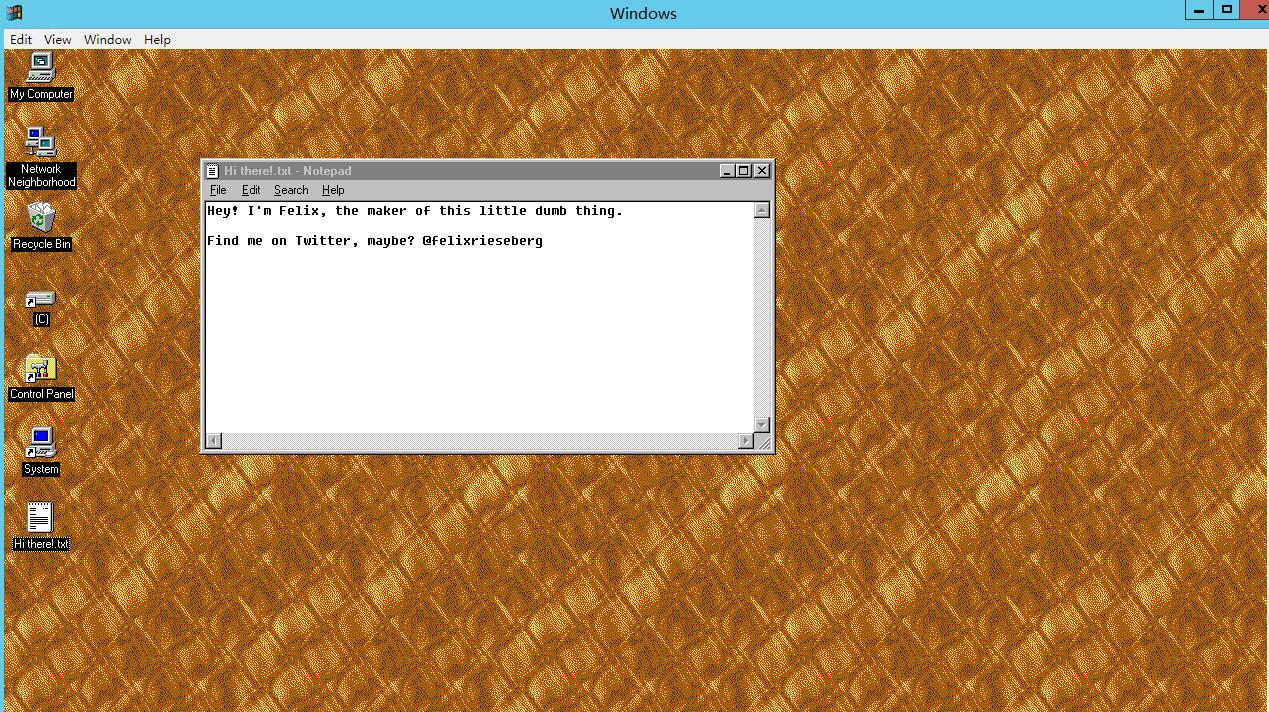
Task: Maximize the outer Windows app window
Action: 1226,10
